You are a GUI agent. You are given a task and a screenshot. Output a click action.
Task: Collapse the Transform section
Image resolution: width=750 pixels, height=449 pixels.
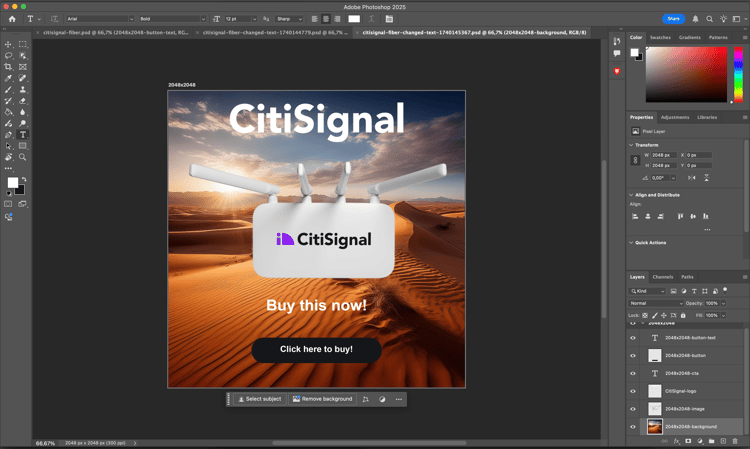tap(631, 145)
